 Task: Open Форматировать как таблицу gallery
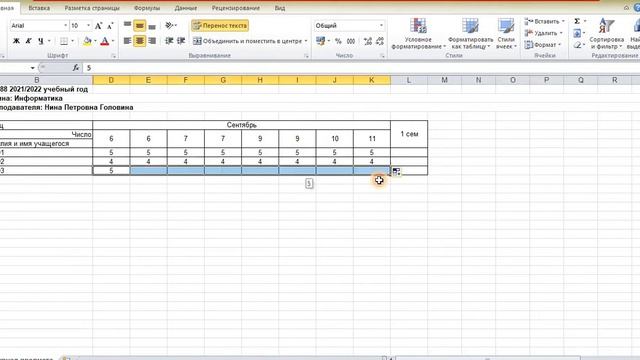(x=470, y=34)
